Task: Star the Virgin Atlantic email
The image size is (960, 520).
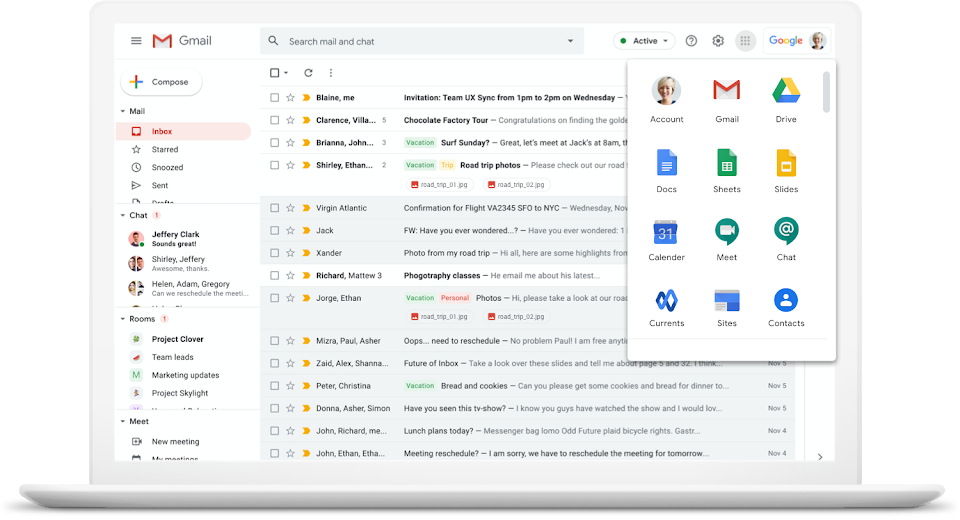Action: (x=291, y=208)
